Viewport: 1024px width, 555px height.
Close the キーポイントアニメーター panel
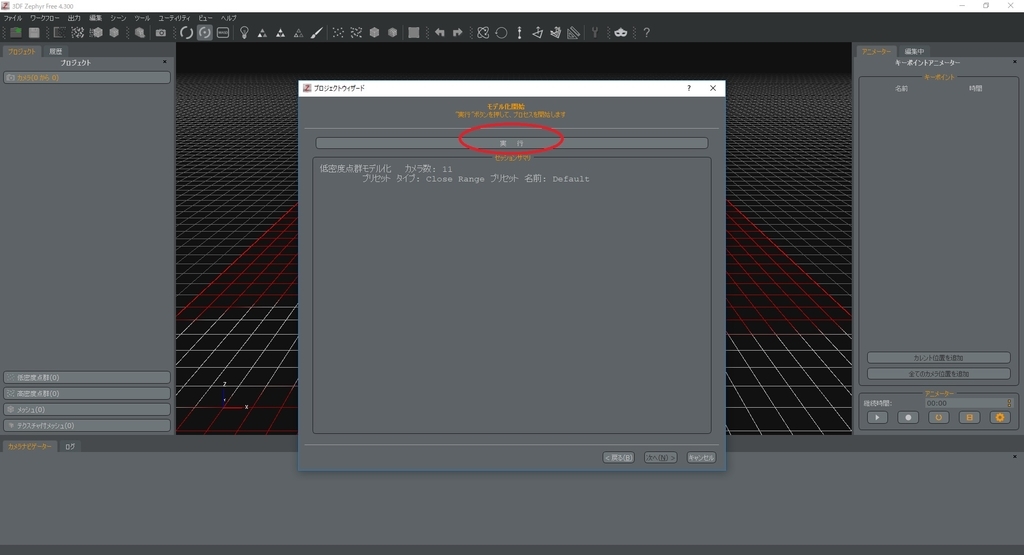[x=1014, y=62]
